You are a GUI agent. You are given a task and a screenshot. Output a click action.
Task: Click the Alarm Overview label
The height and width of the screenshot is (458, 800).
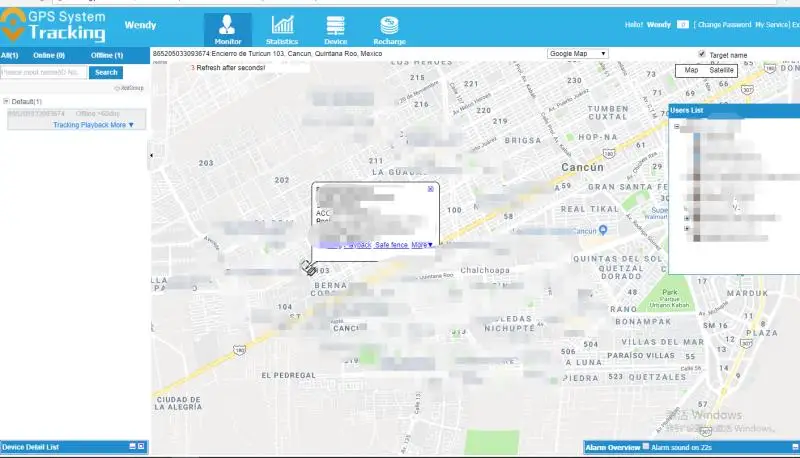pyautogui.click(x=613, y=447)
